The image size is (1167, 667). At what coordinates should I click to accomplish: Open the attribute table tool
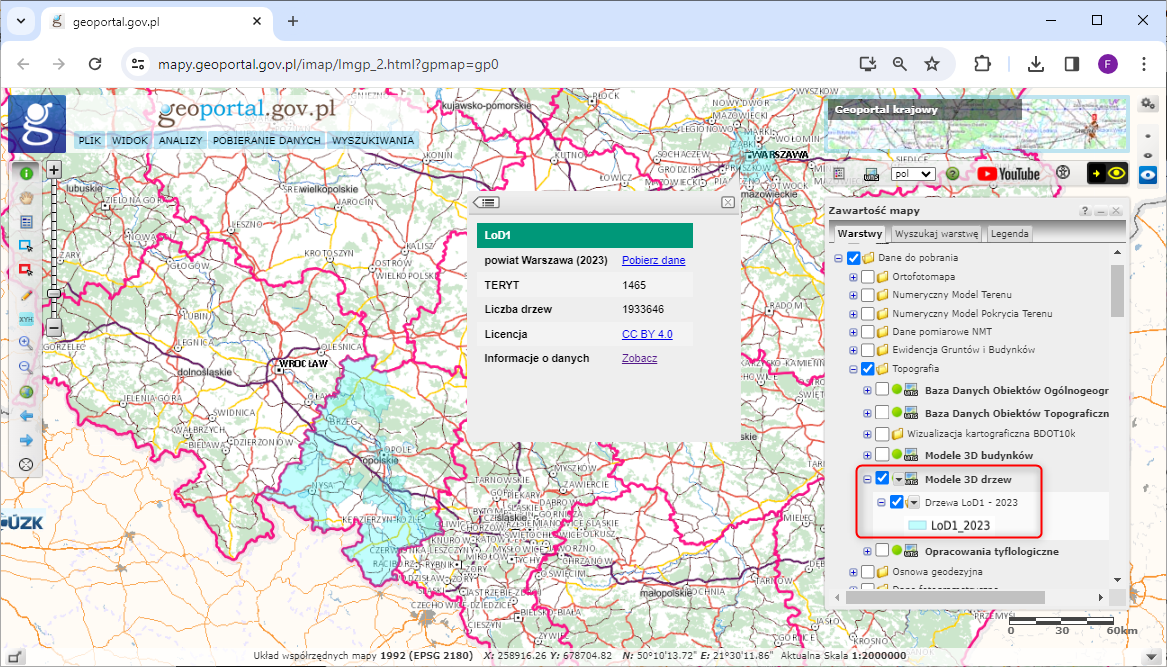26,222
